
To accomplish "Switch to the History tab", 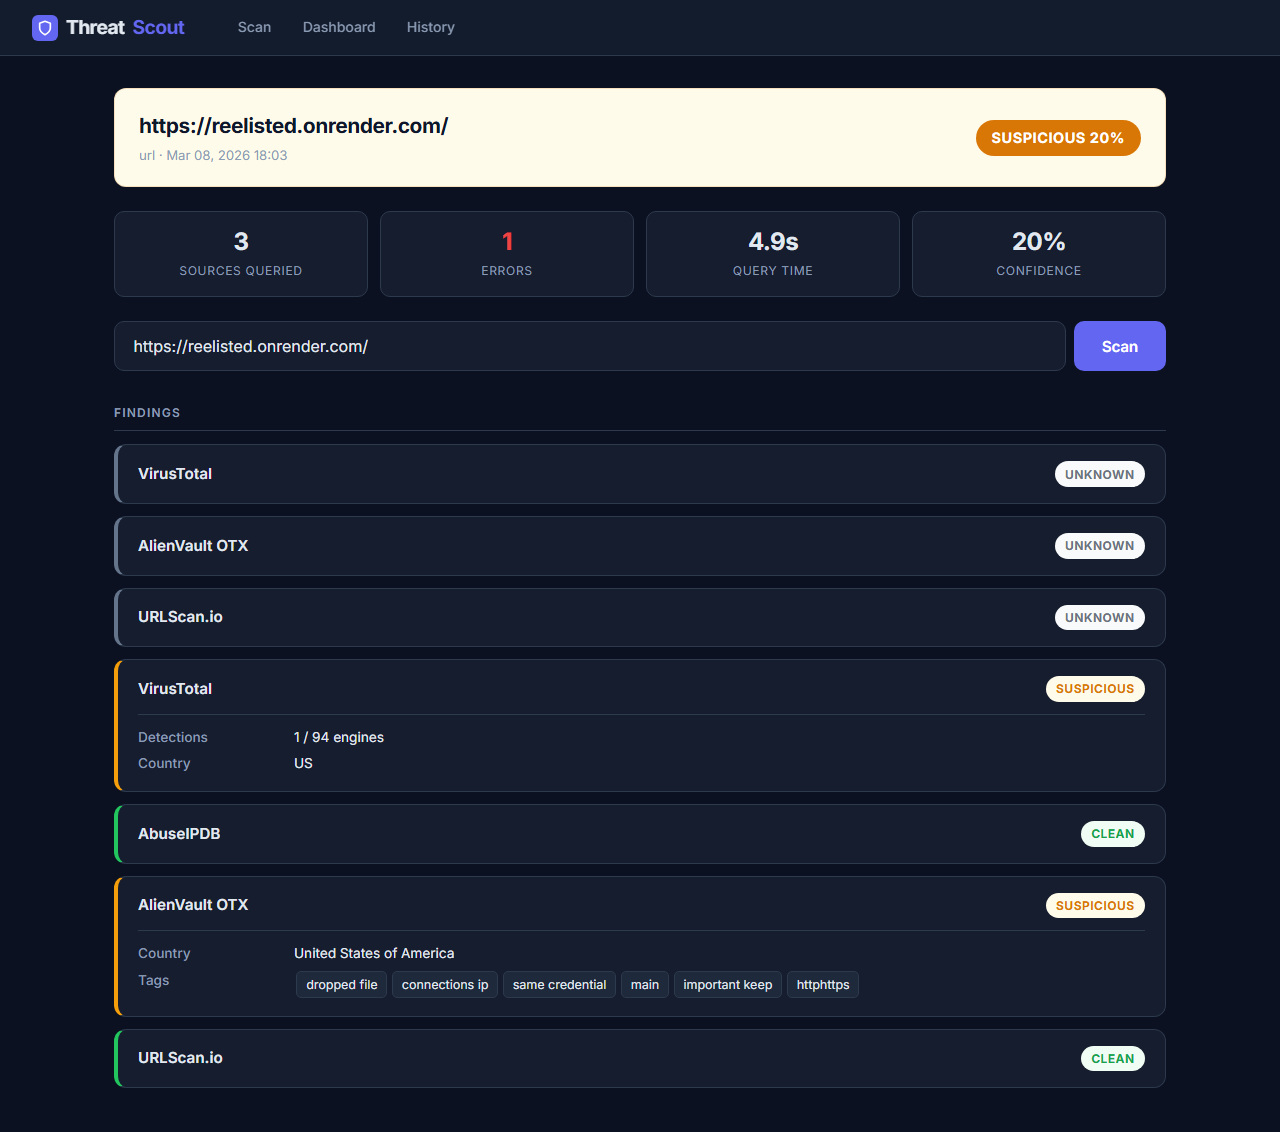I will click(x=430, y=27).
